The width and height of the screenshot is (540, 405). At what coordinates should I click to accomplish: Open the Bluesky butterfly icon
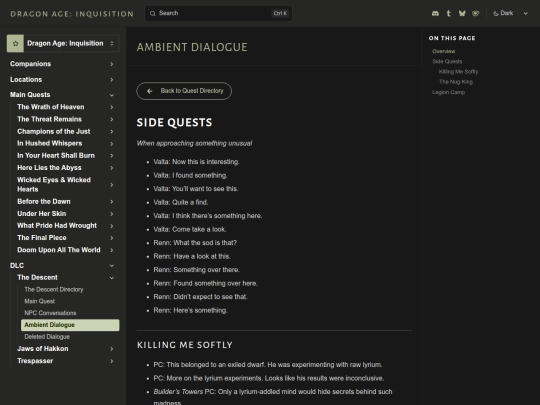click(x=462, y=13)
